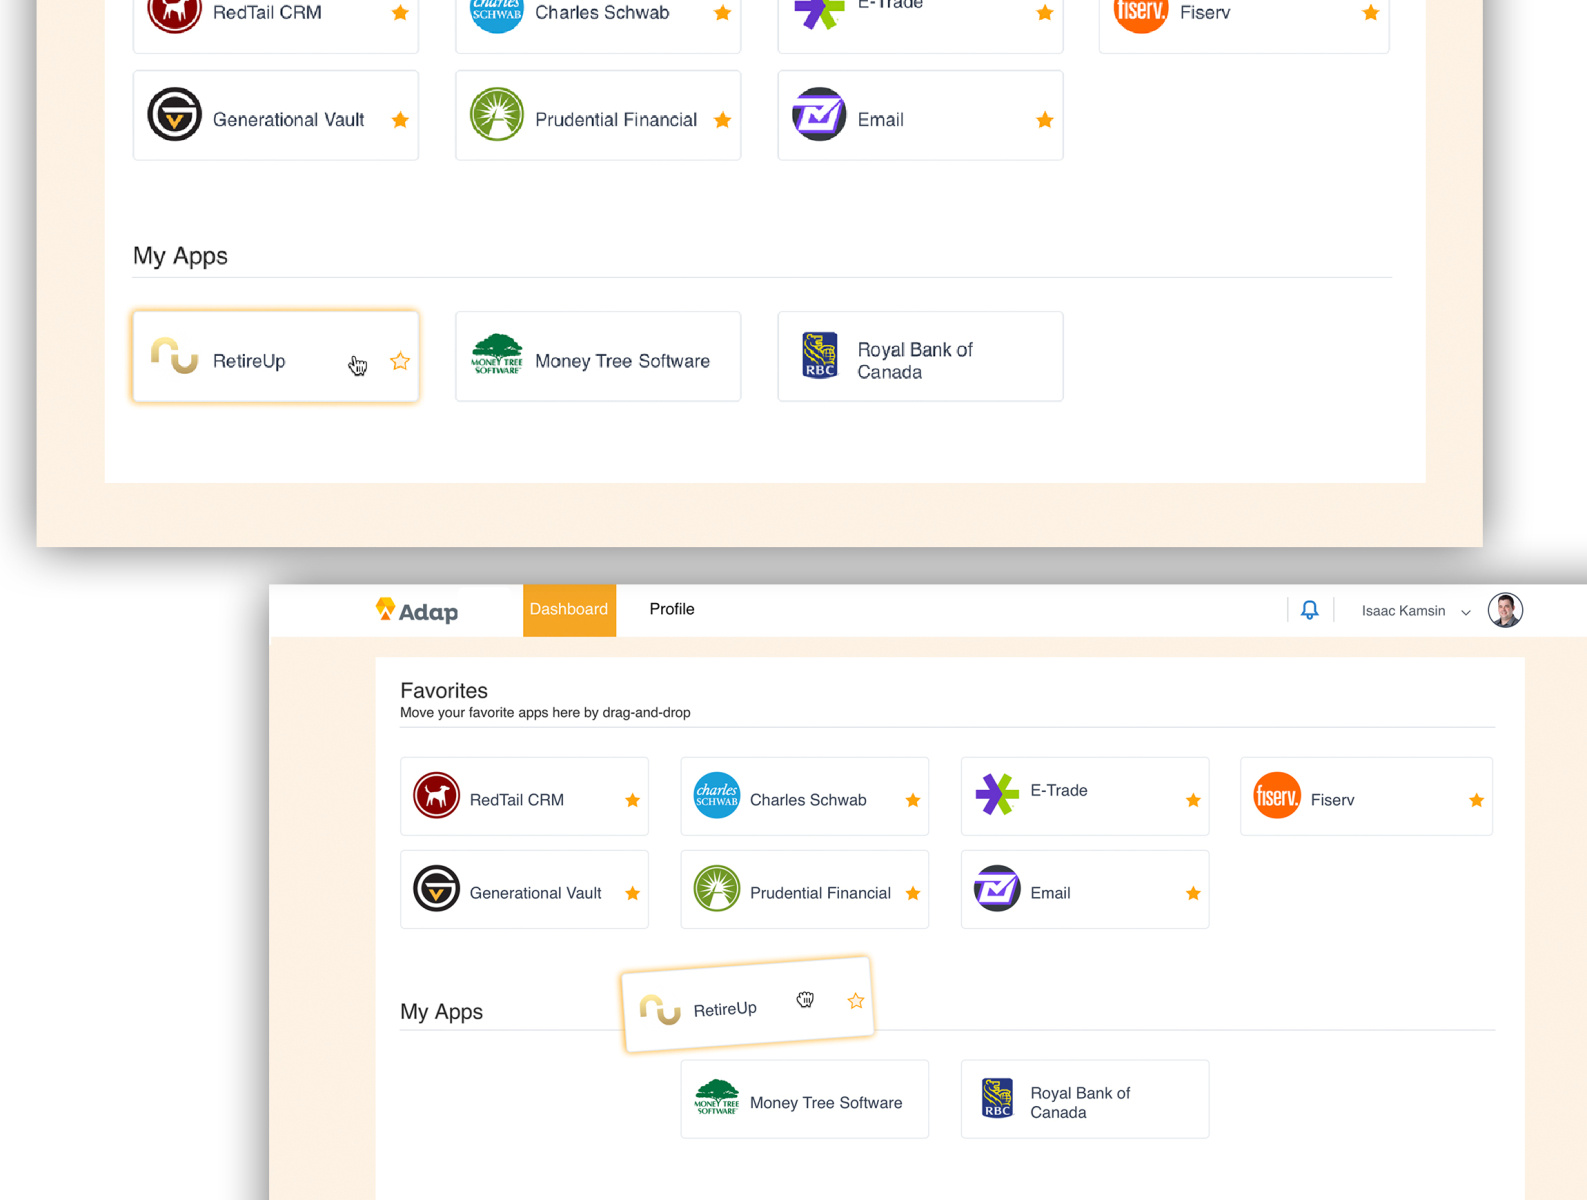Toggle Generational Vault star in top window
The width and height of the screenshot is (1587, 1200).
400,120
